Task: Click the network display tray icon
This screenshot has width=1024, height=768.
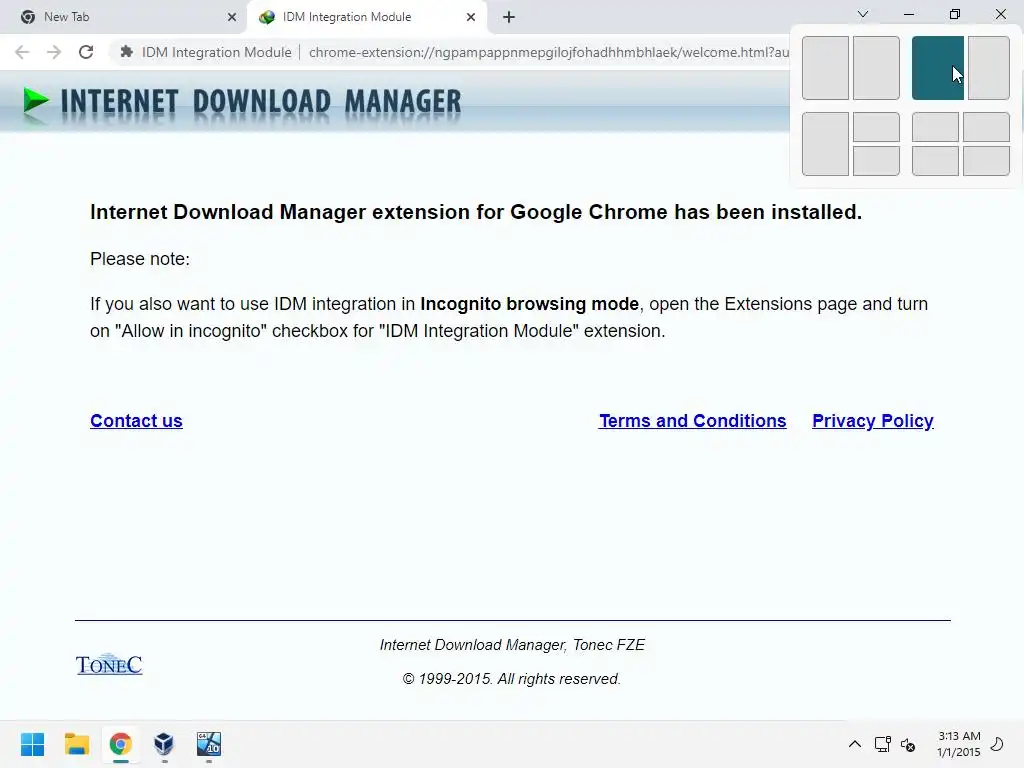Action: click(882, 744)
